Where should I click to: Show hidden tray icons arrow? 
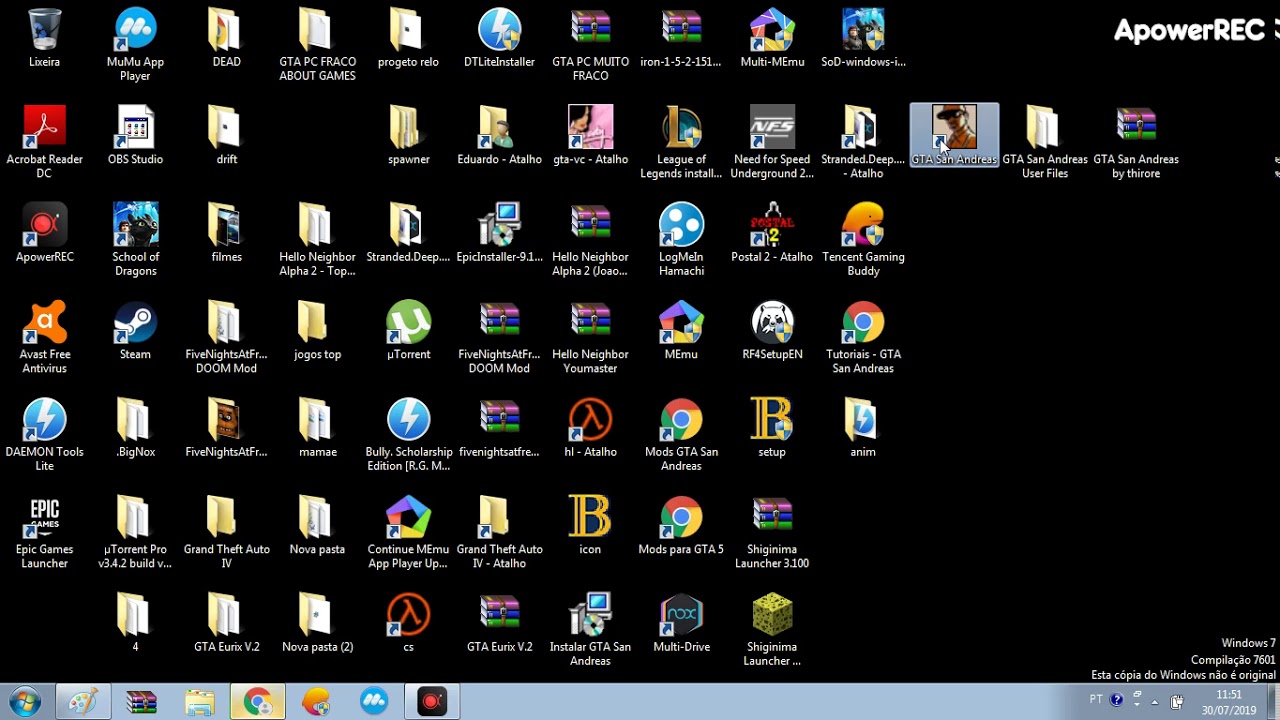tap(1155, 701)
